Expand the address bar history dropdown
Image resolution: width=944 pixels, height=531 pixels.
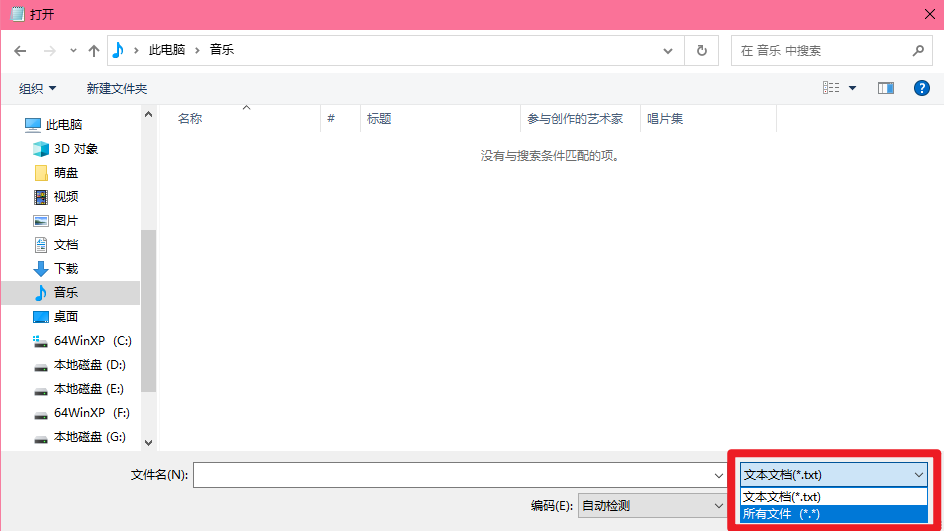pos(668,51)
